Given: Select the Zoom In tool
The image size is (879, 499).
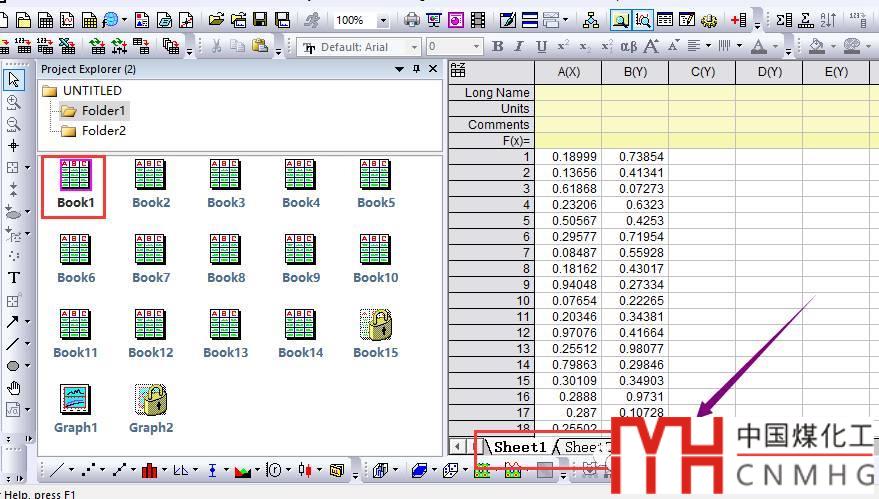Looking at the screenshot, I should (13, 103).
